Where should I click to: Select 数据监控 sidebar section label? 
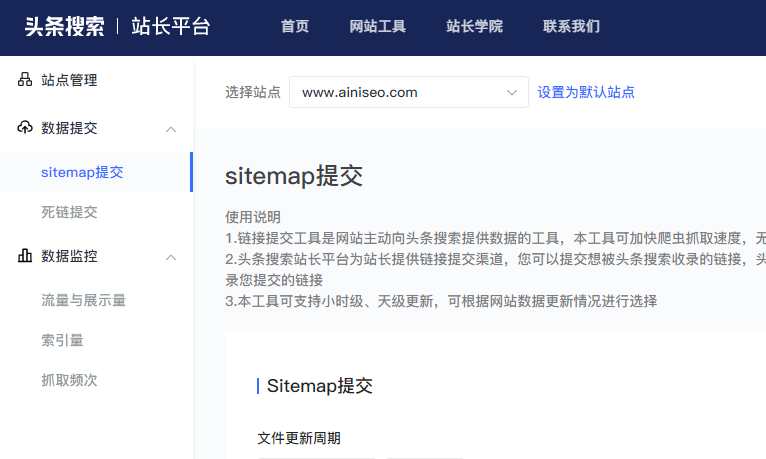click(x=69, y=256)
